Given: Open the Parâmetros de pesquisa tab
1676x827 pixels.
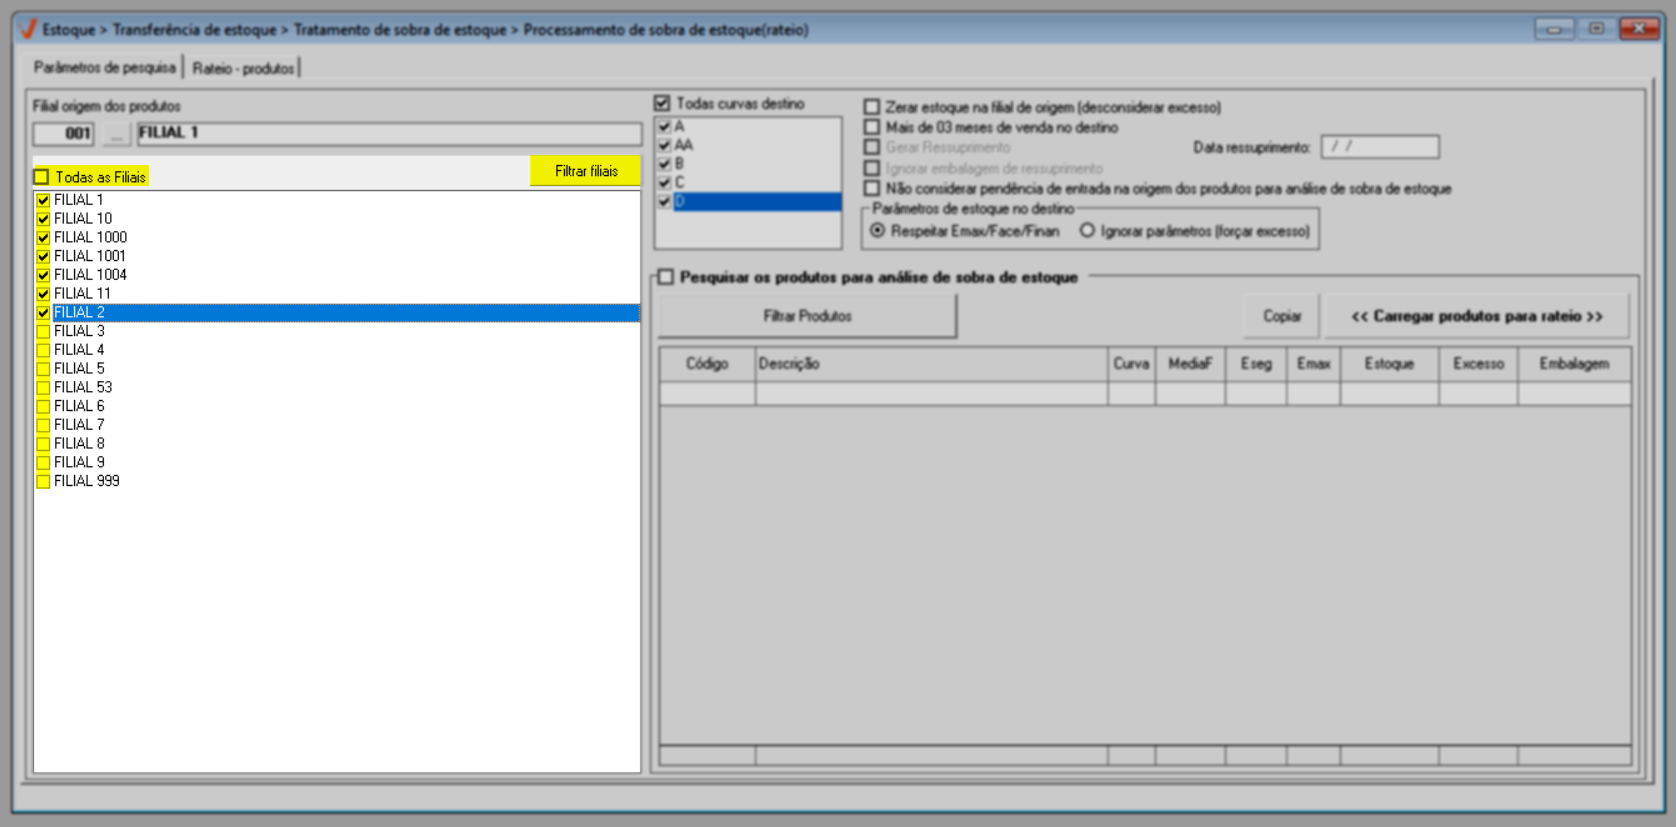Looking at the screenshot, I should [x=104, y=68].
